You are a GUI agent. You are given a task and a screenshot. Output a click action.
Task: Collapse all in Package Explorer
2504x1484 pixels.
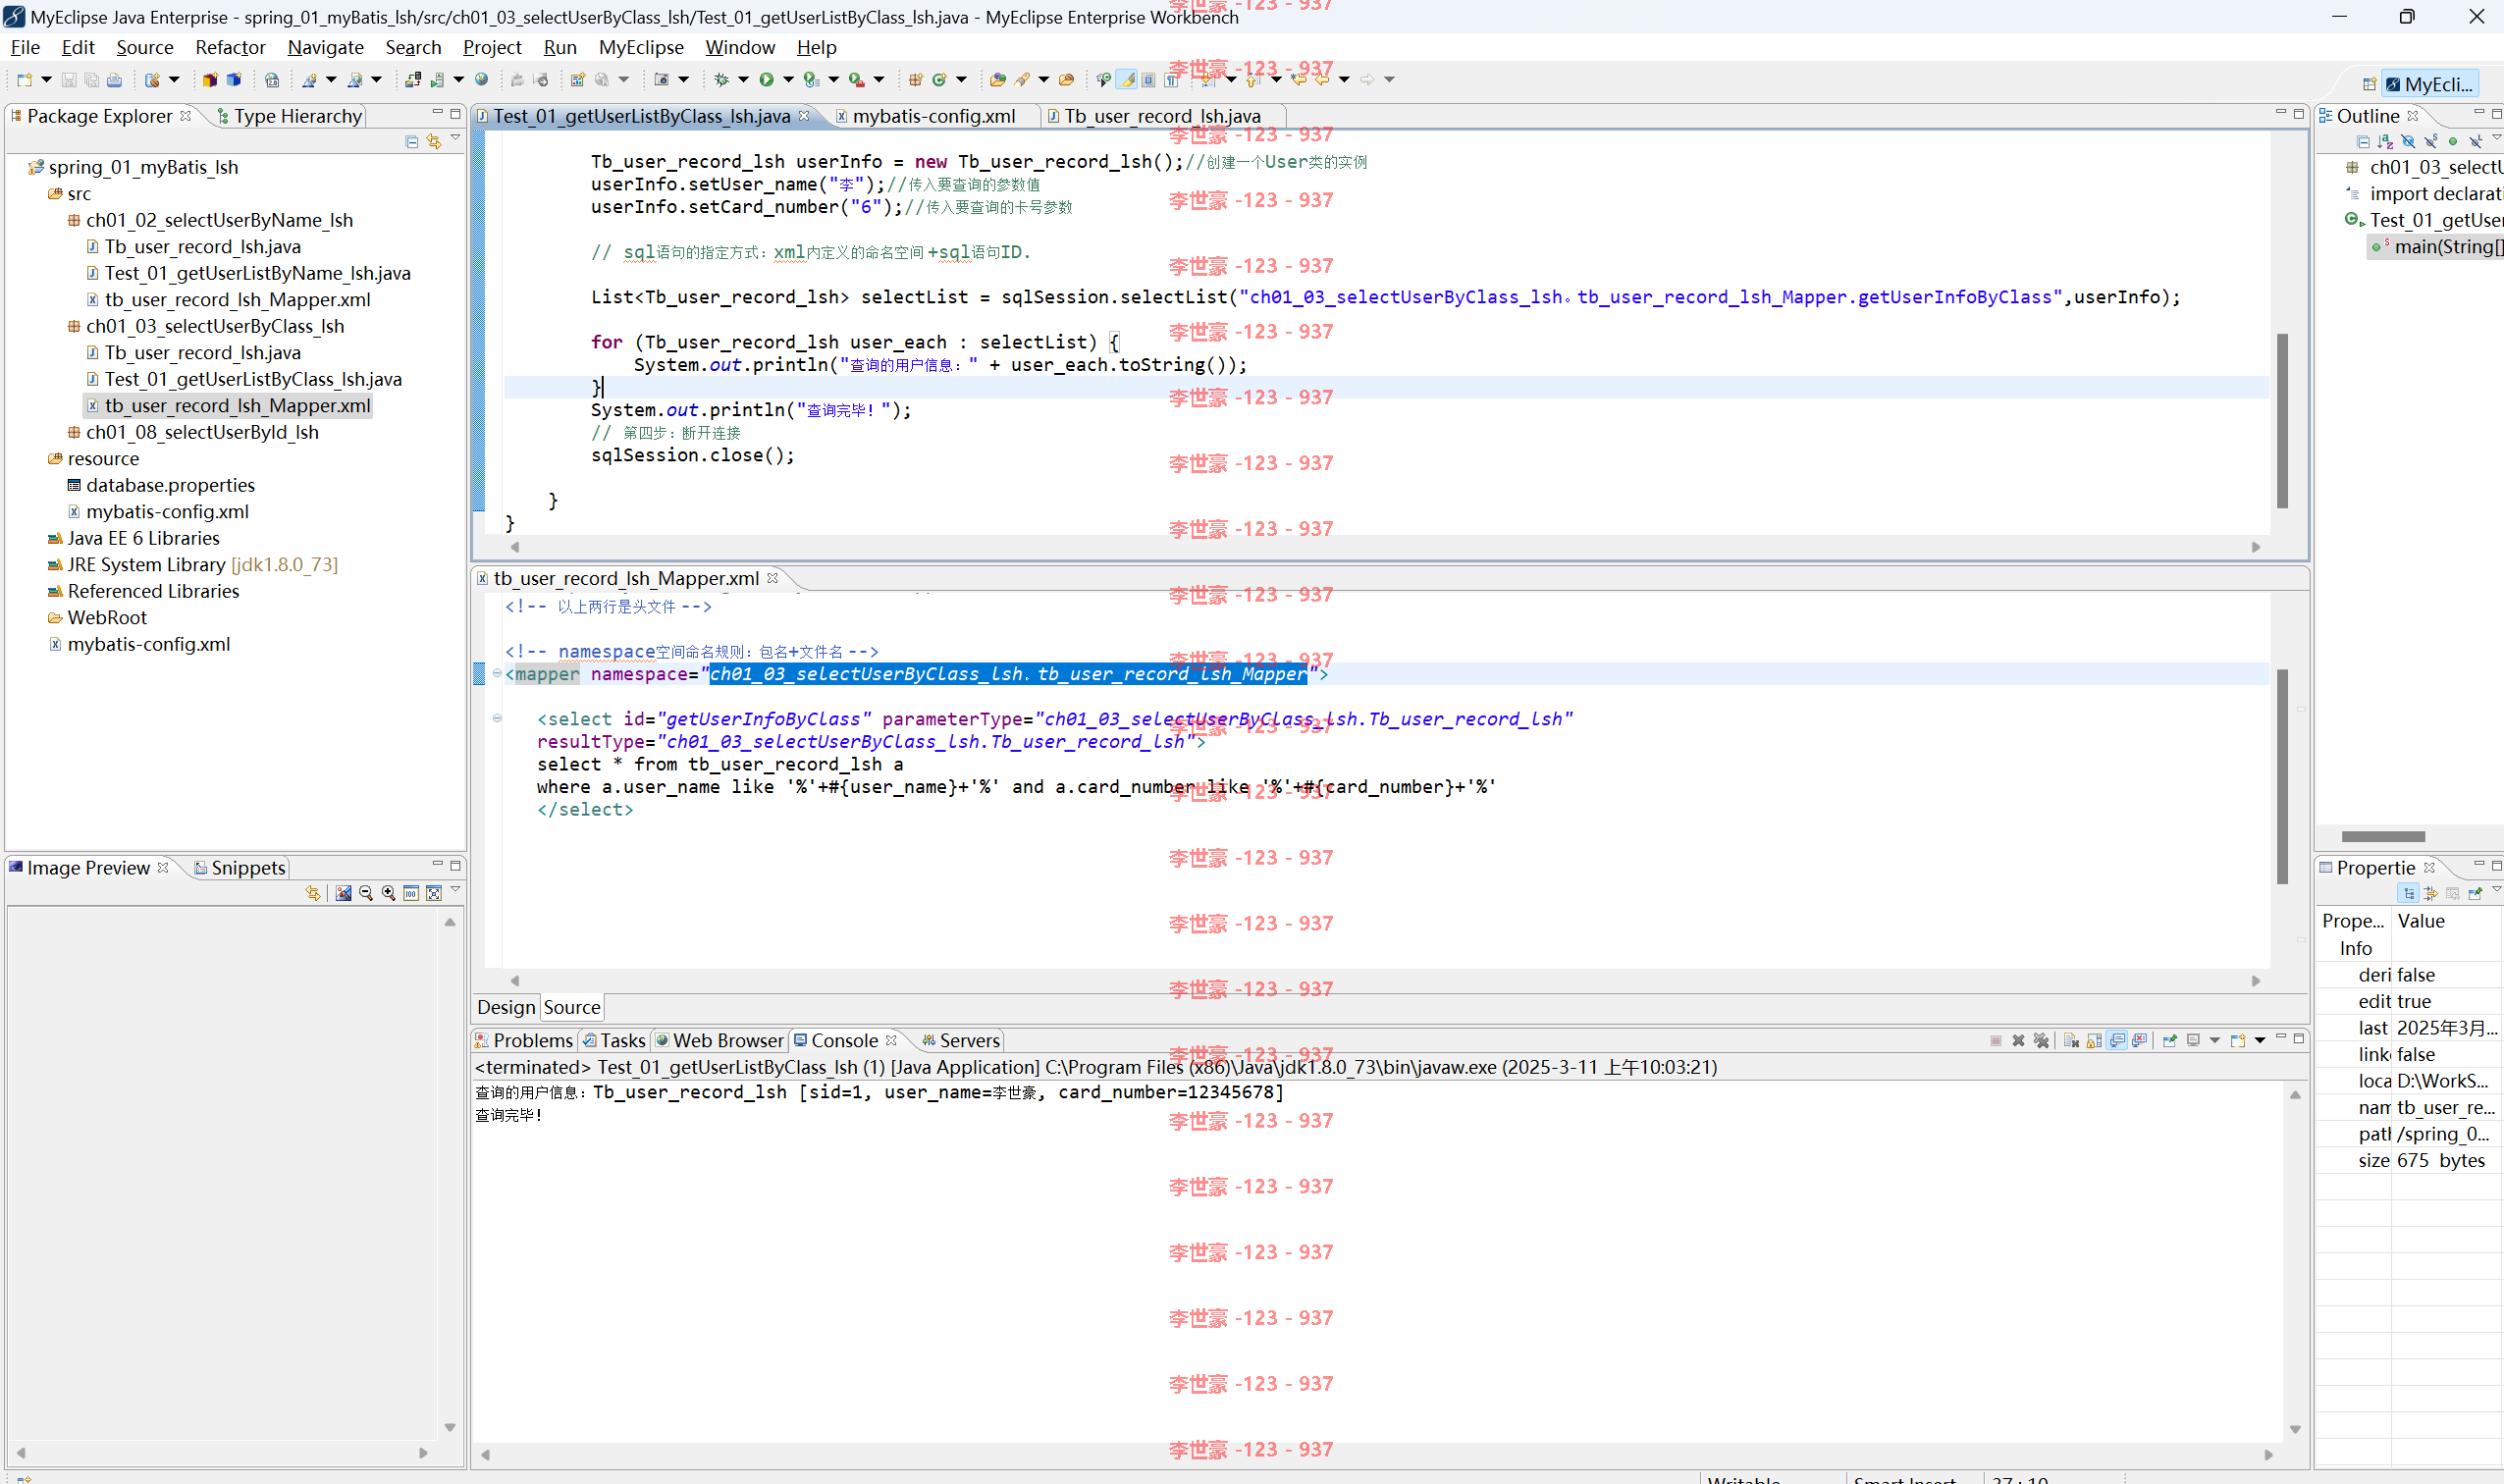(x=412, y=142)
